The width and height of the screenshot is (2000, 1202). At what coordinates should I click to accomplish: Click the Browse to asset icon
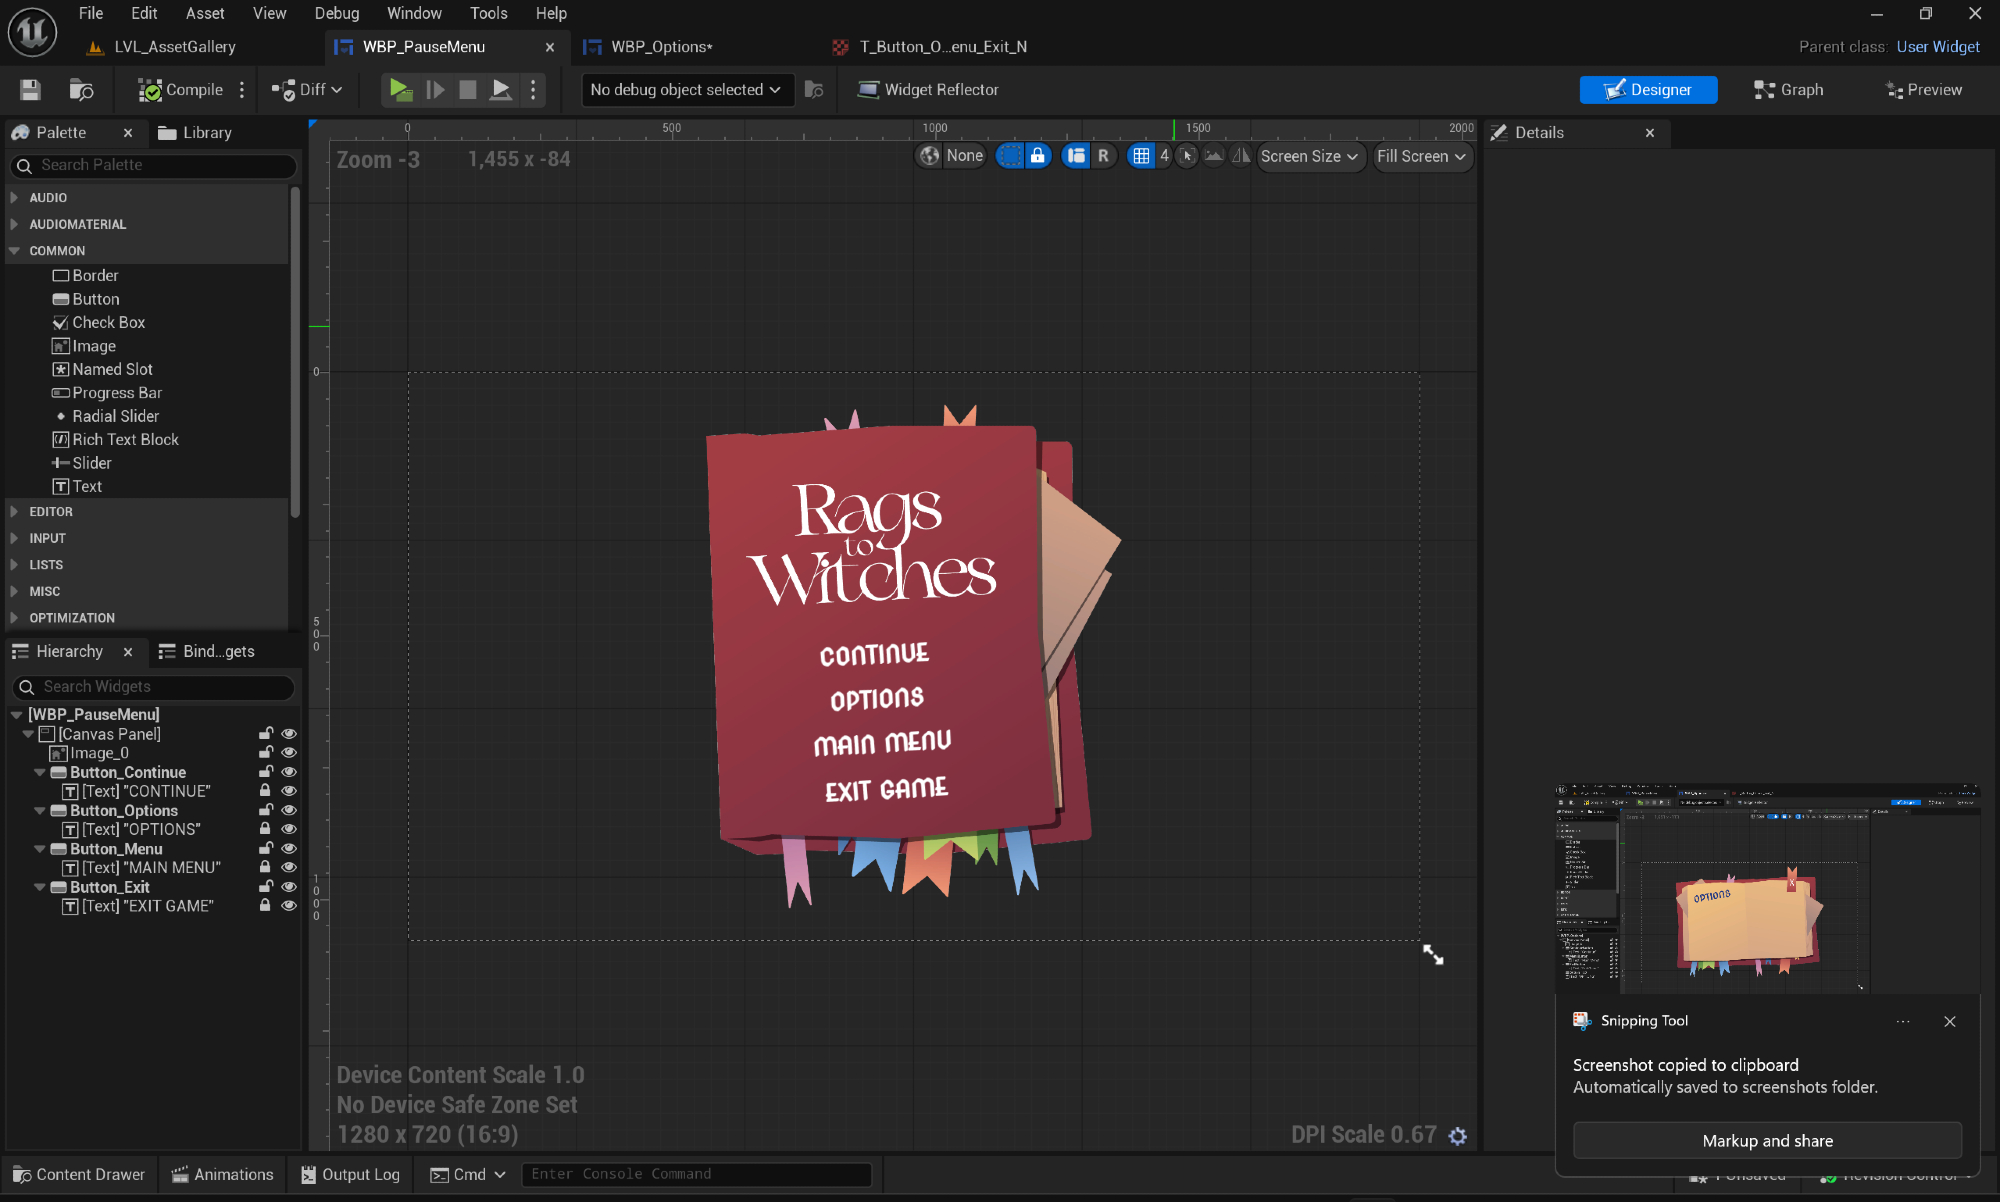81,90
